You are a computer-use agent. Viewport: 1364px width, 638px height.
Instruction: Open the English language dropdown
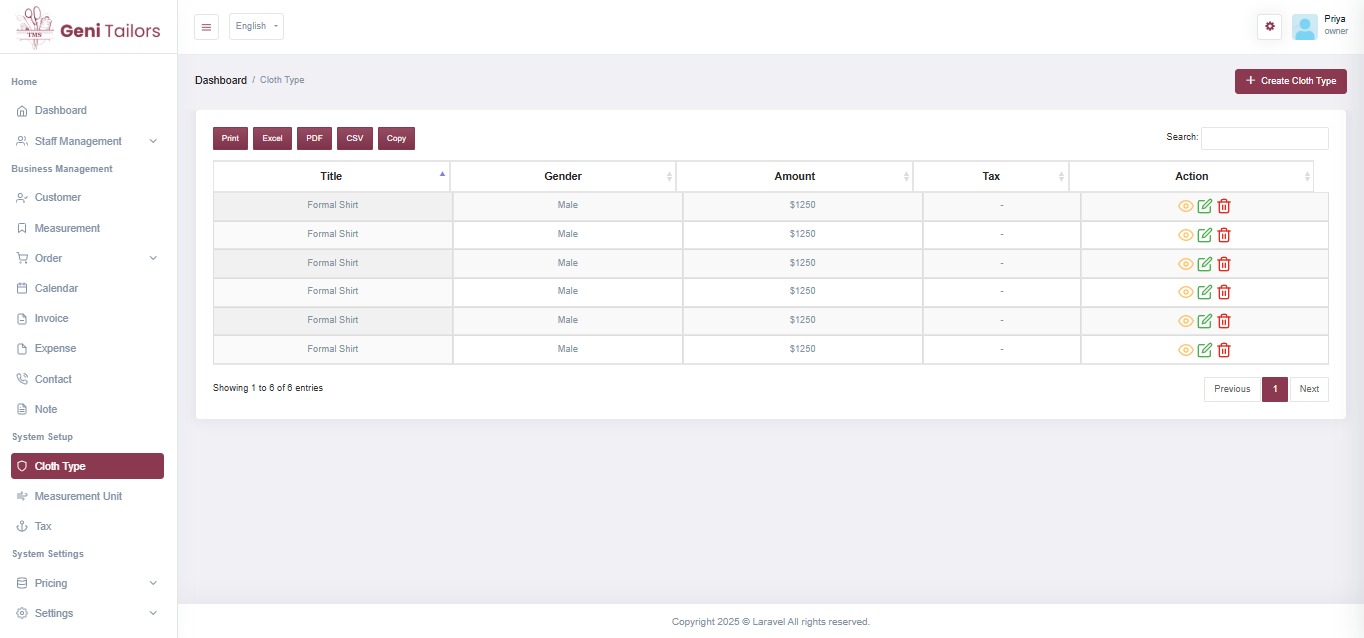click(x=256, y=27)
